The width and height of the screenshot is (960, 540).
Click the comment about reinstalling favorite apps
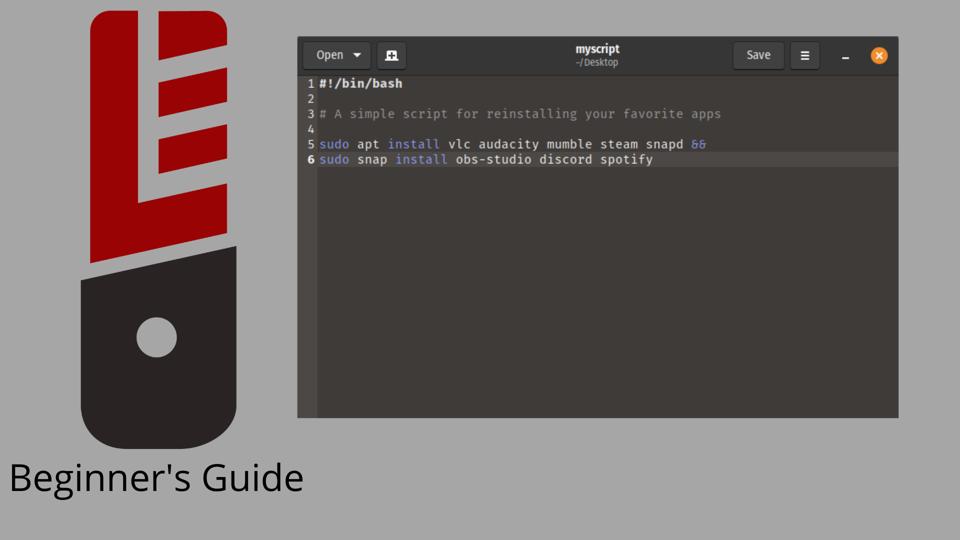(520, 114)
